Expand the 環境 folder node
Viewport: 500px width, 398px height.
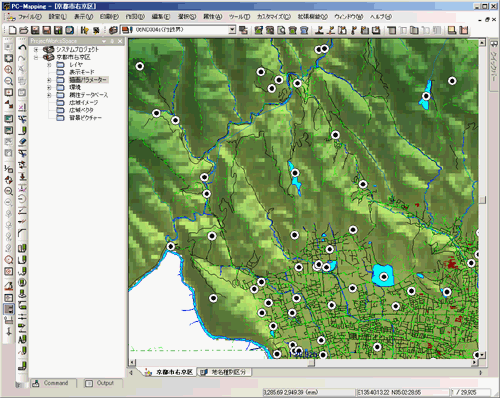point(49,87)
